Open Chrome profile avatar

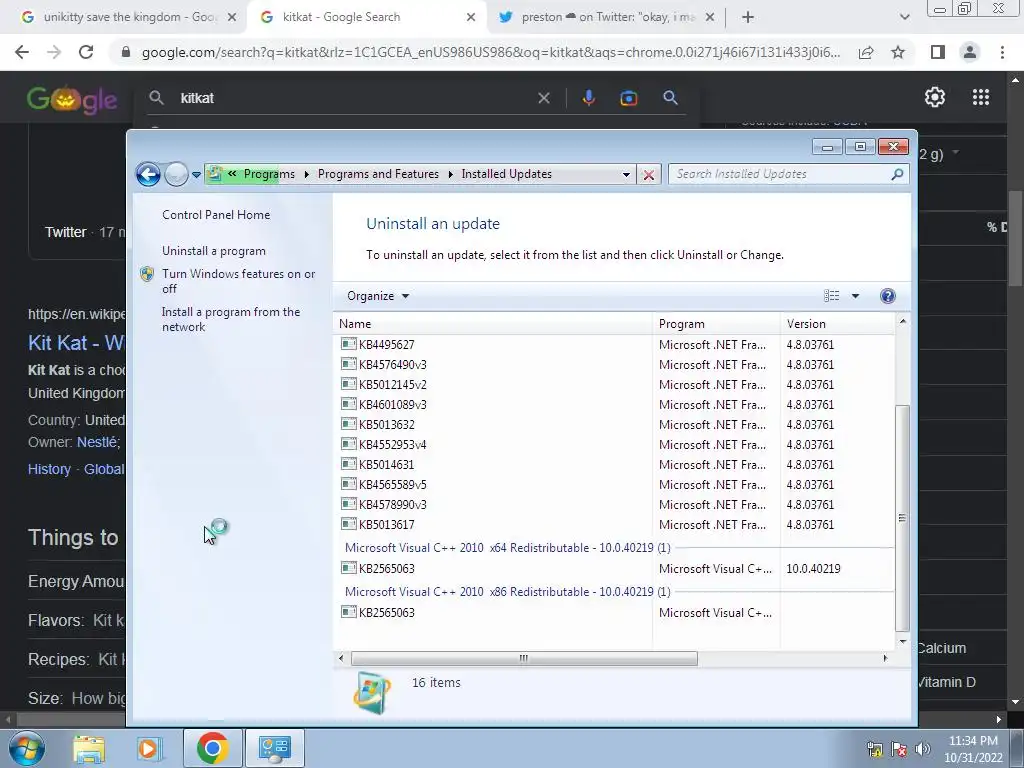pos(970,52)
